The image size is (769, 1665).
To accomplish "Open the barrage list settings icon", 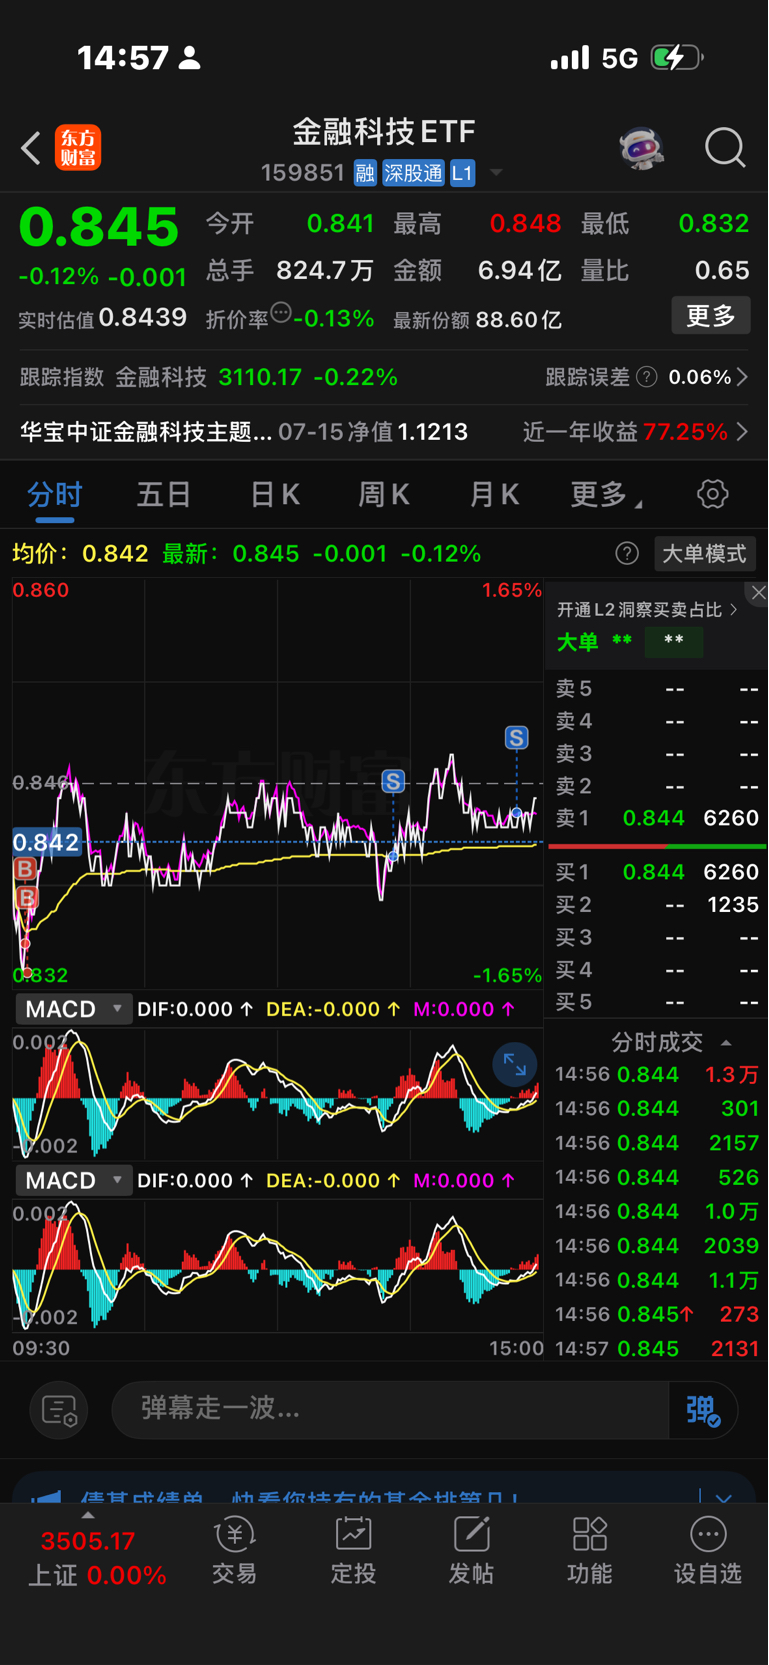I will (x=59, y=1410).
